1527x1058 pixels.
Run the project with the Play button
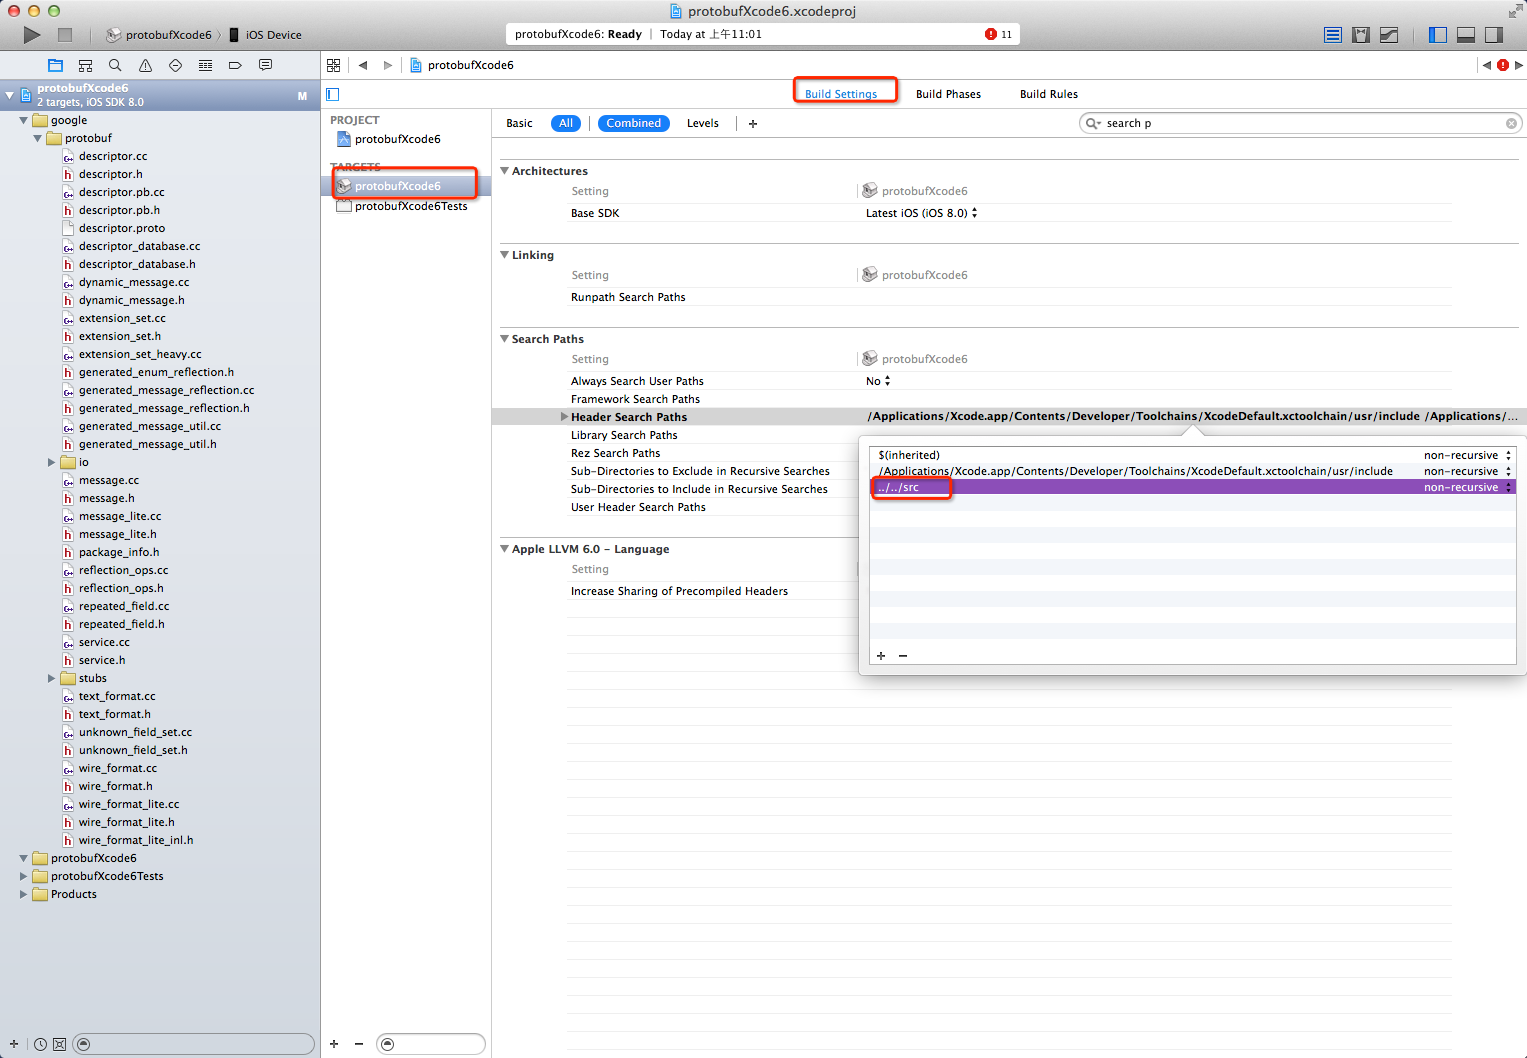(32, 35)
